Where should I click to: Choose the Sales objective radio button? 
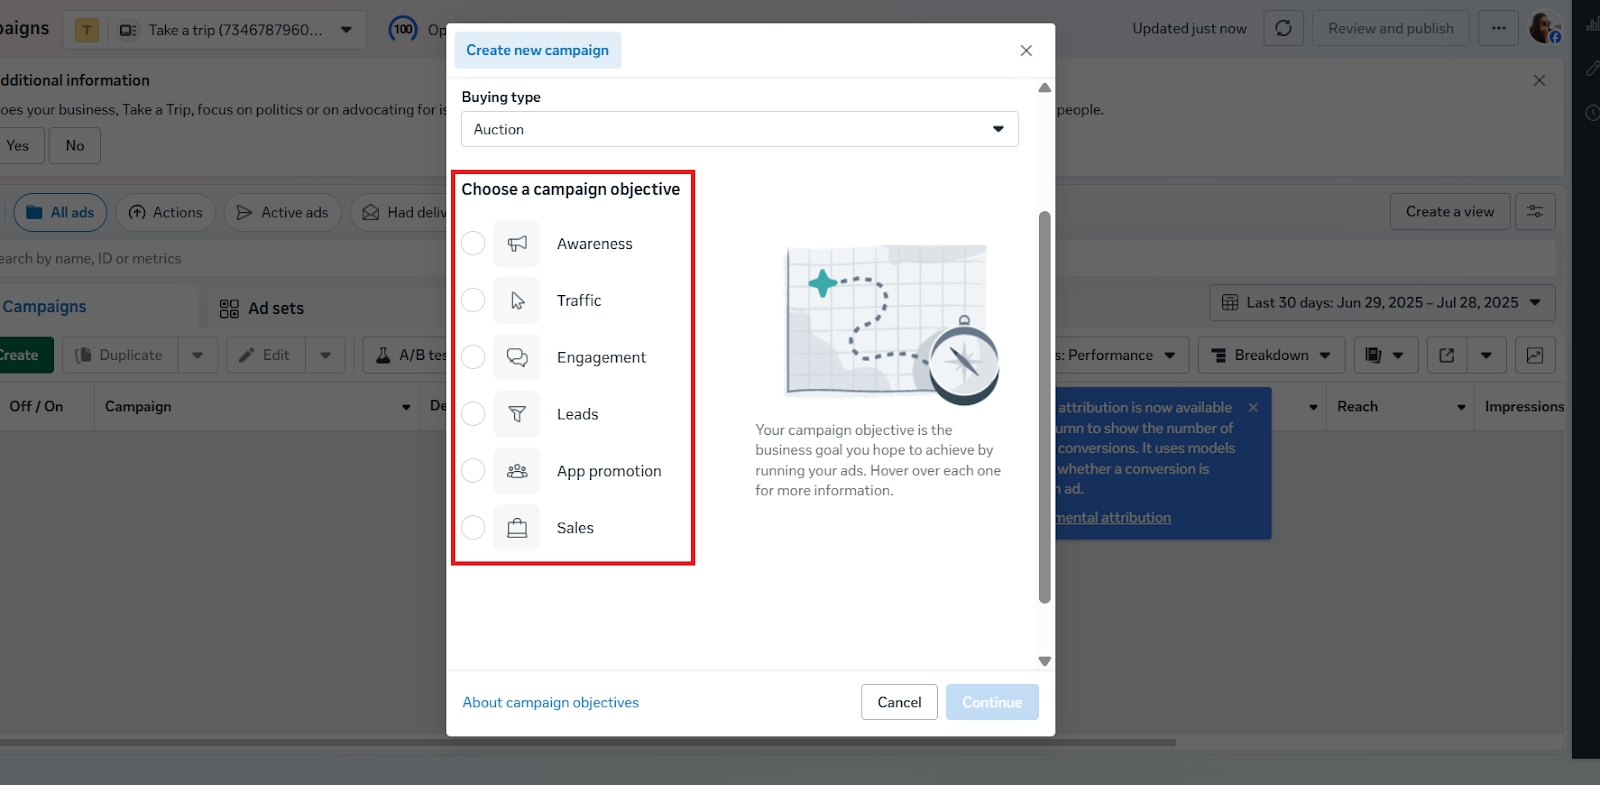[473, 528]
